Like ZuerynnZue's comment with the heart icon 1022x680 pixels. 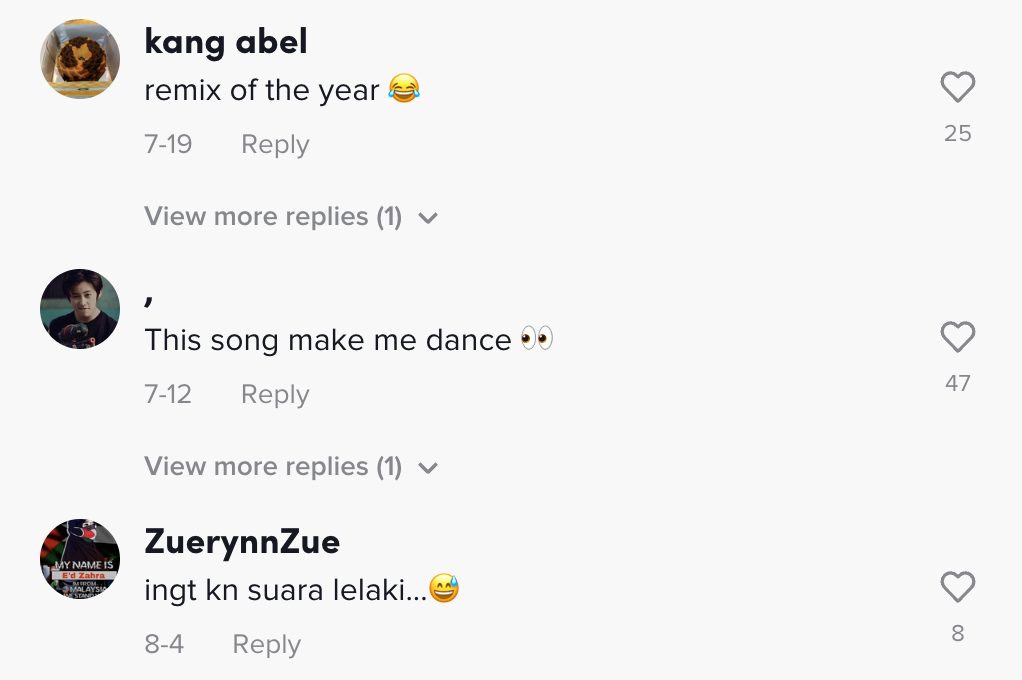[x=957, y=588]
